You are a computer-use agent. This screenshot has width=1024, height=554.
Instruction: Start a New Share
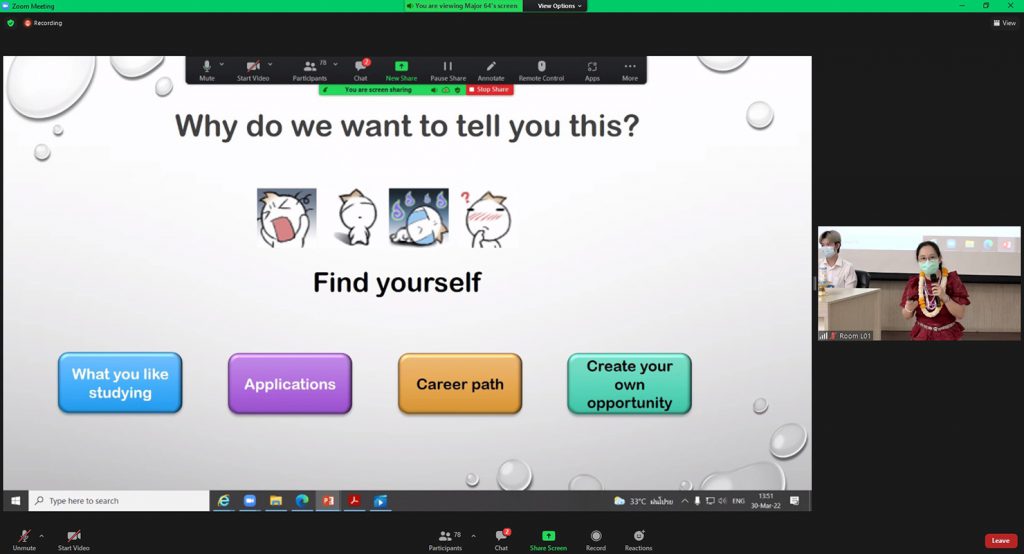click(401, 69)
